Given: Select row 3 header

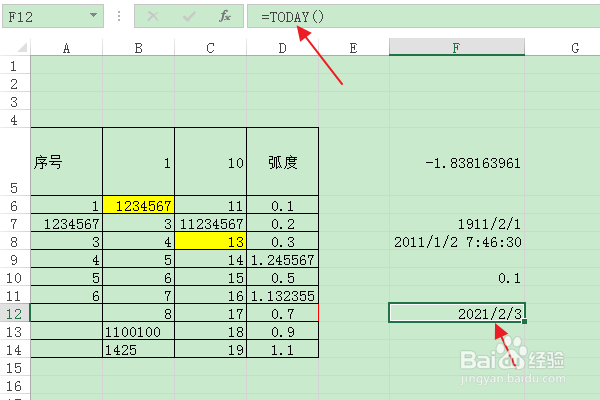Looking at the screenshot, I should pos(15,101).
